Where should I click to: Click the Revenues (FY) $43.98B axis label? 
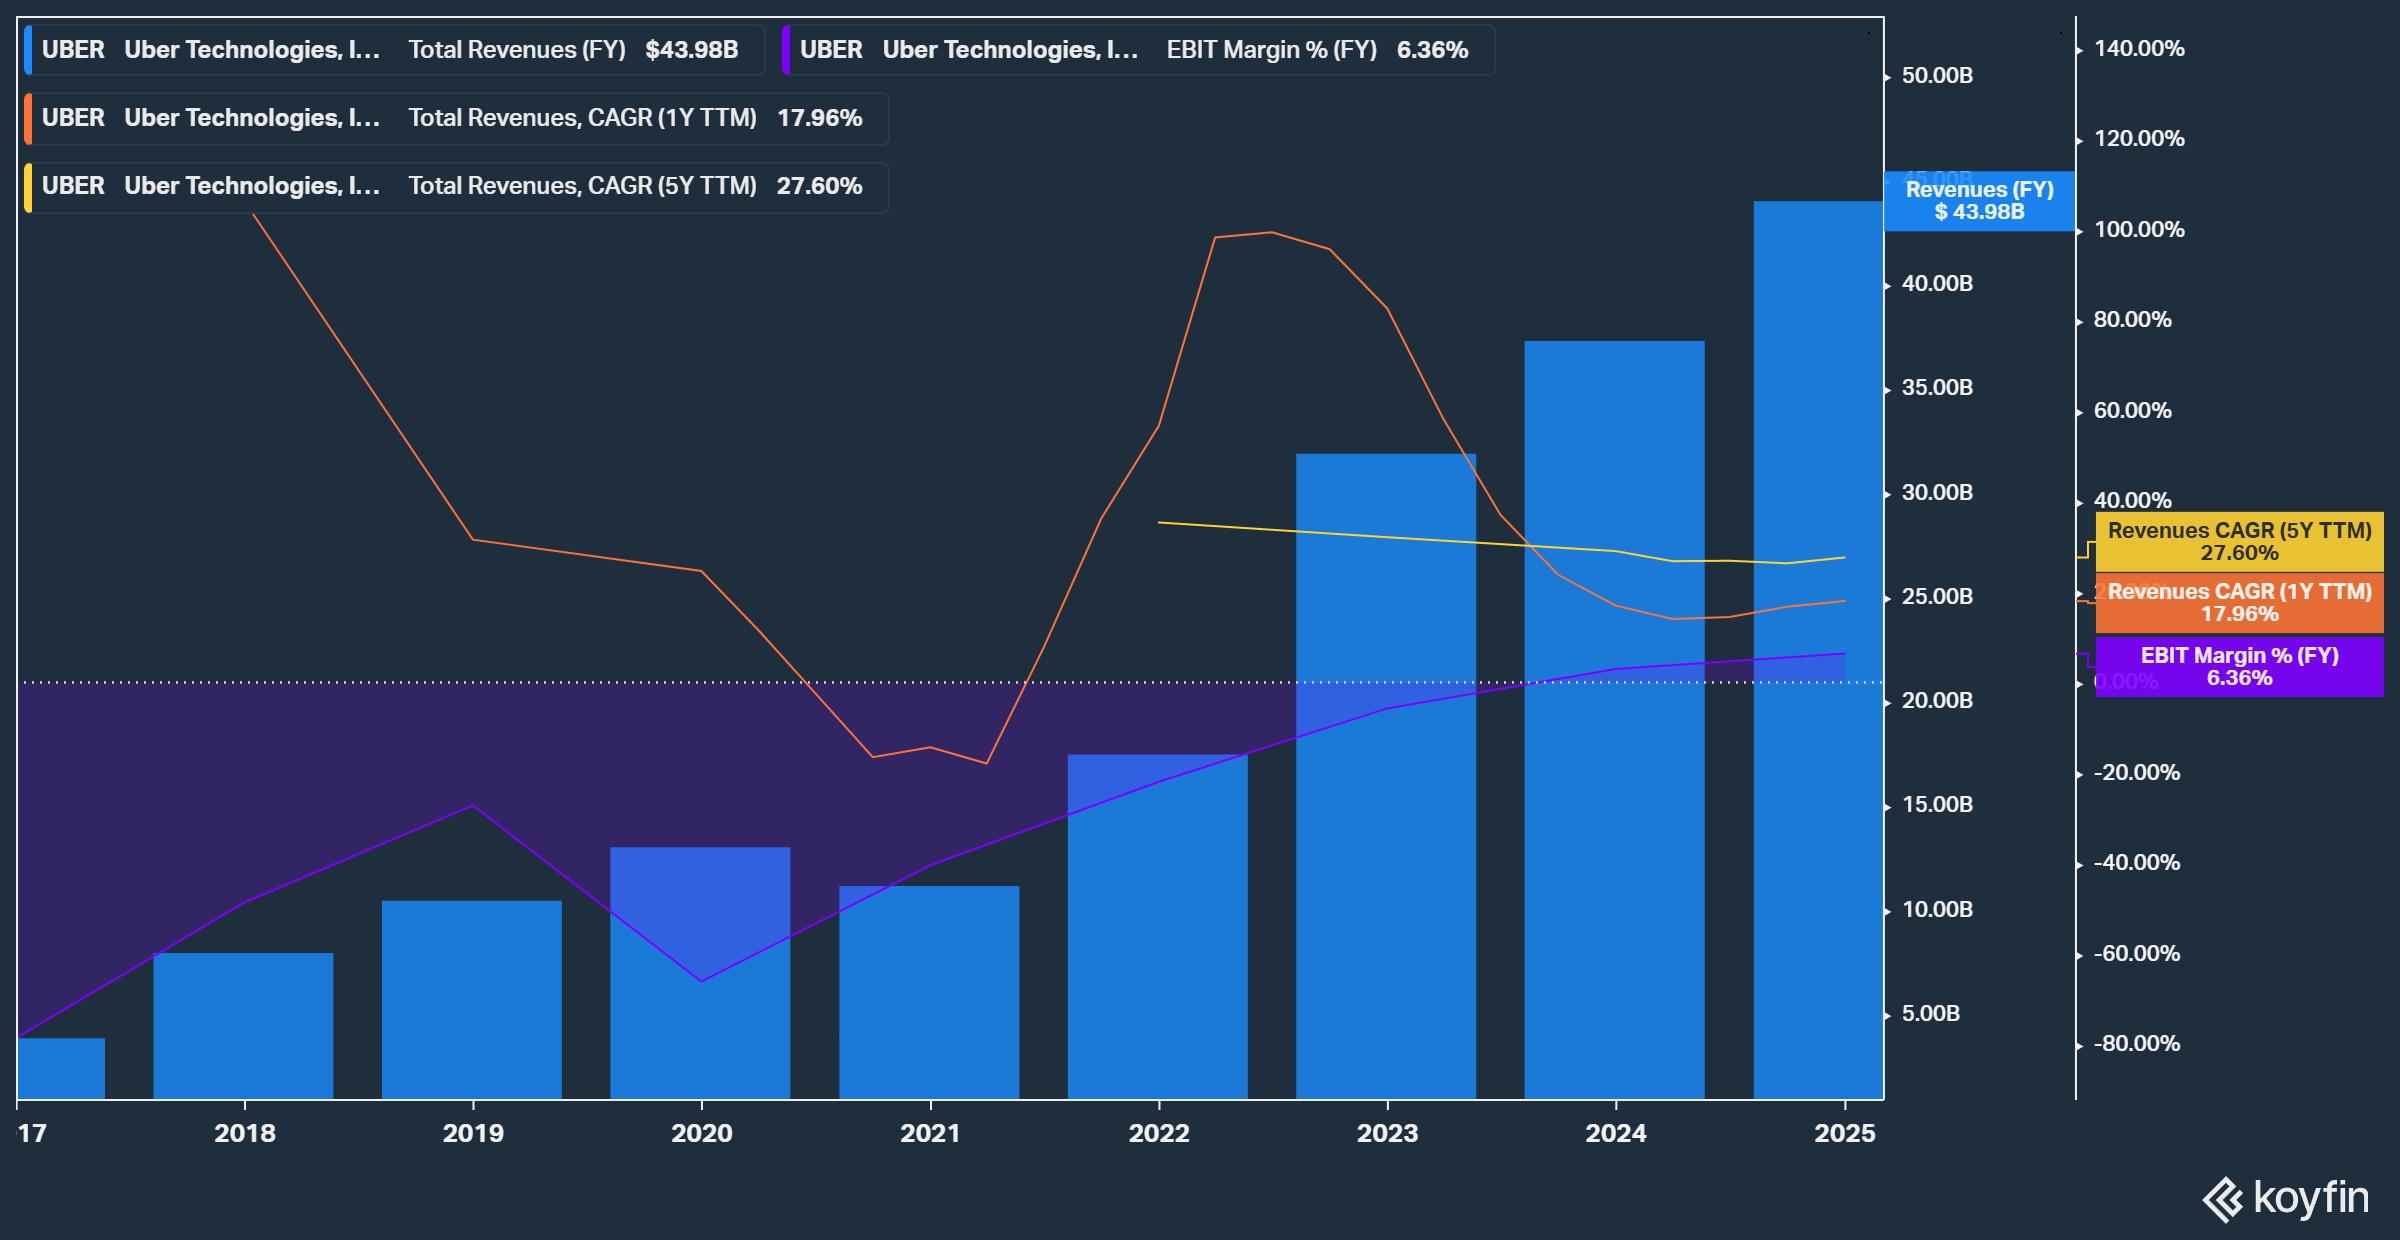[1979, 201]
